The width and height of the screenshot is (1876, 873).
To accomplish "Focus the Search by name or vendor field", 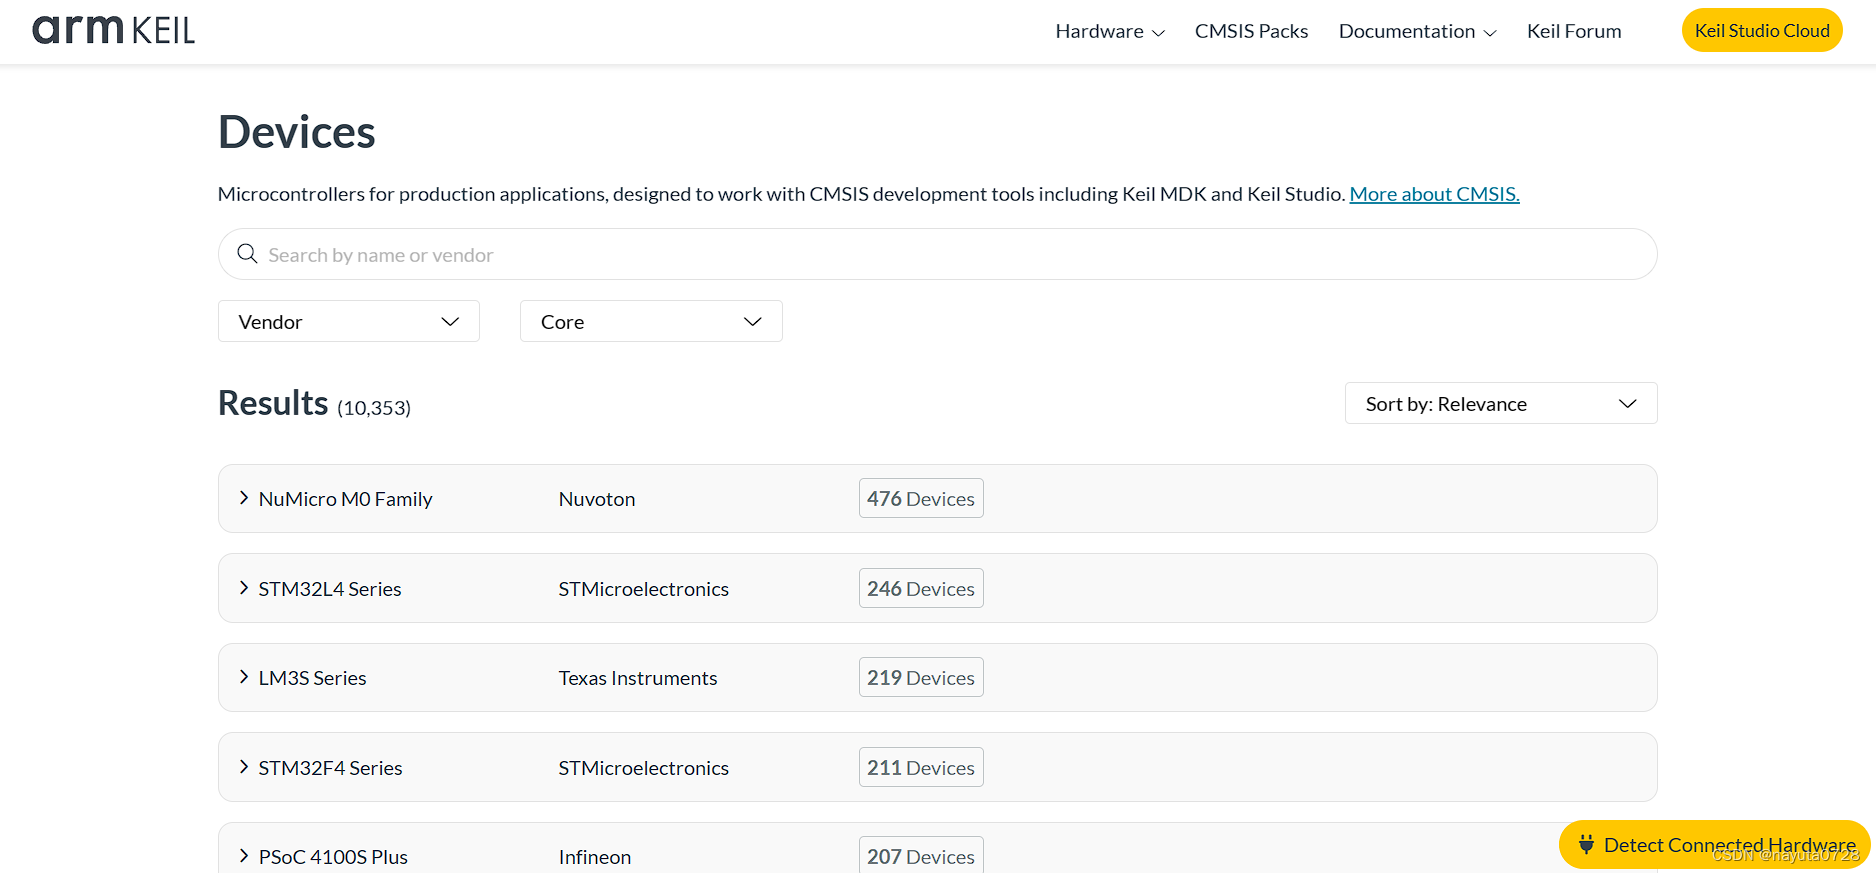I will [937, 254].
